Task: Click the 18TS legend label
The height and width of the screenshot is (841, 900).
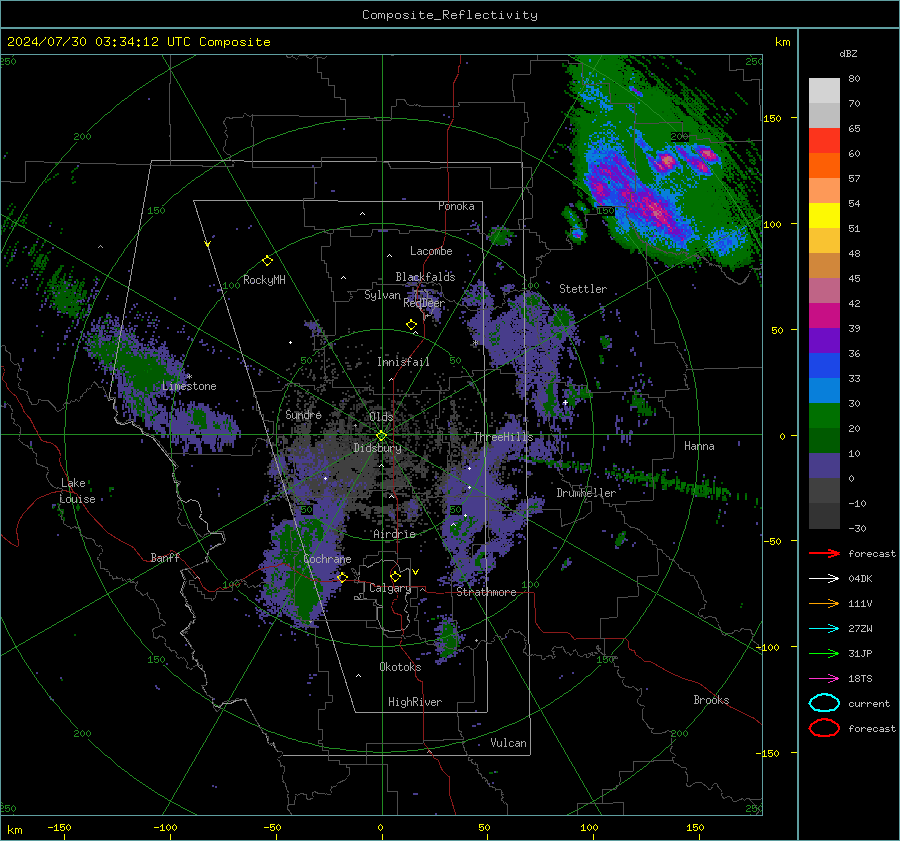Action: [860, 679]
